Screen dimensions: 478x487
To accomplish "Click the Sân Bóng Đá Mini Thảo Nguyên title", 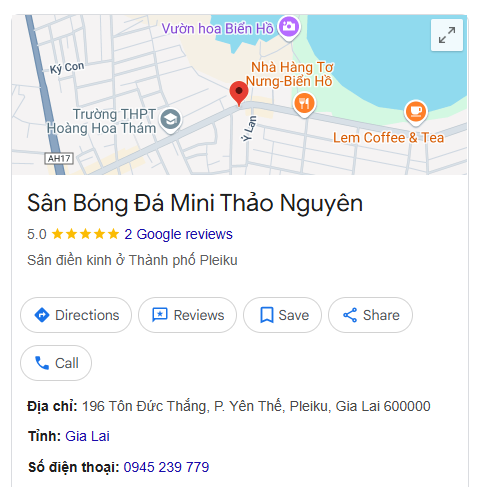I will pos(195,203).
